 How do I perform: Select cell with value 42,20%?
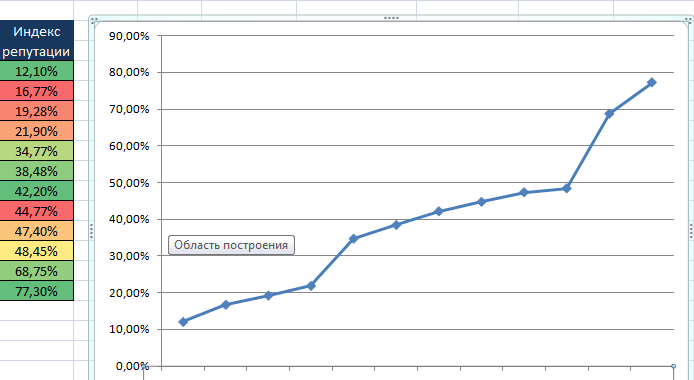(x=36, y=191)
